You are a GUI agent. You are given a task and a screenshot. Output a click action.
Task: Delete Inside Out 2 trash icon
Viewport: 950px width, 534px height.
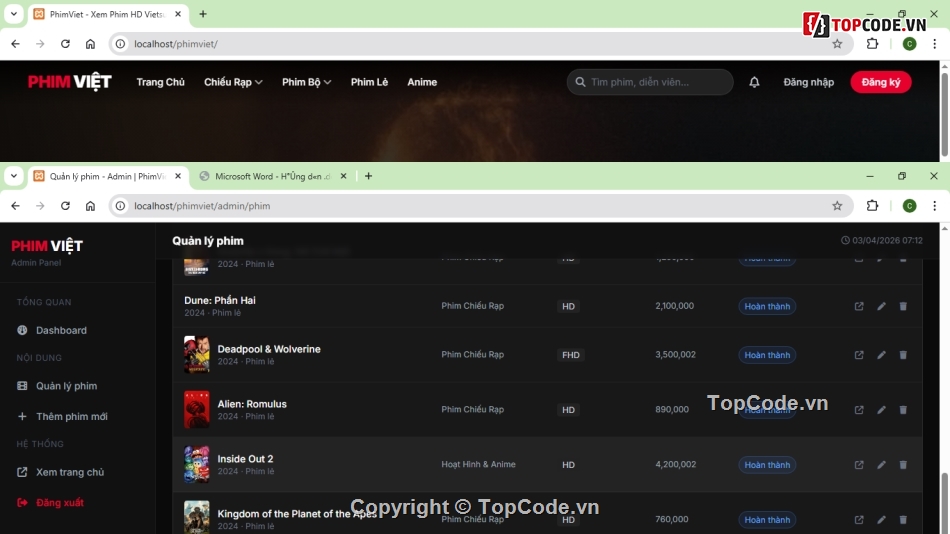tap(903, 464)
